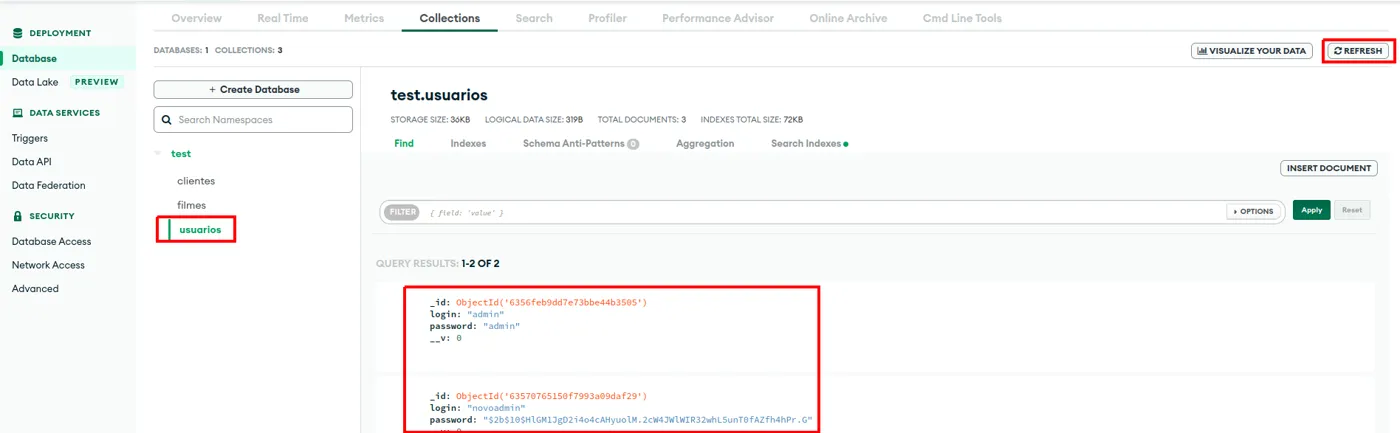Open the clientes collection

(196, 181)
